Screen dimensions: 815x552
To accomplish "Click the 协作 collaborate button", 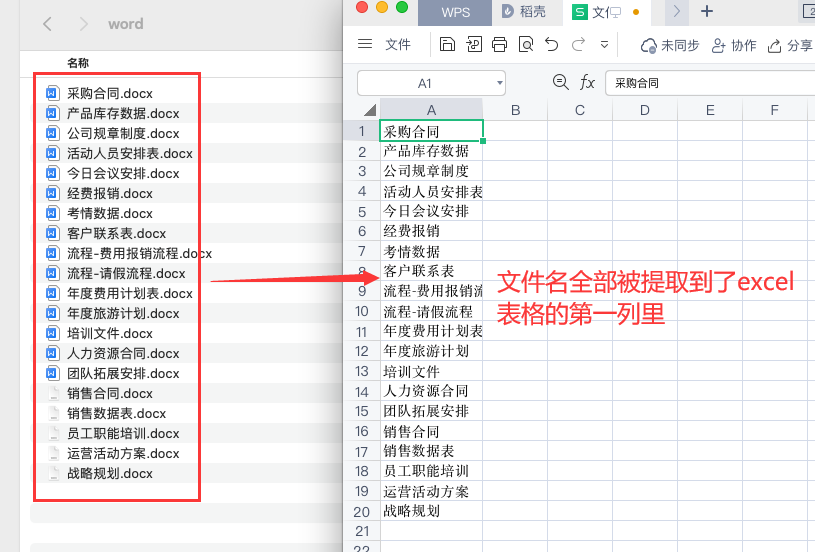I will tap(733, 45).
